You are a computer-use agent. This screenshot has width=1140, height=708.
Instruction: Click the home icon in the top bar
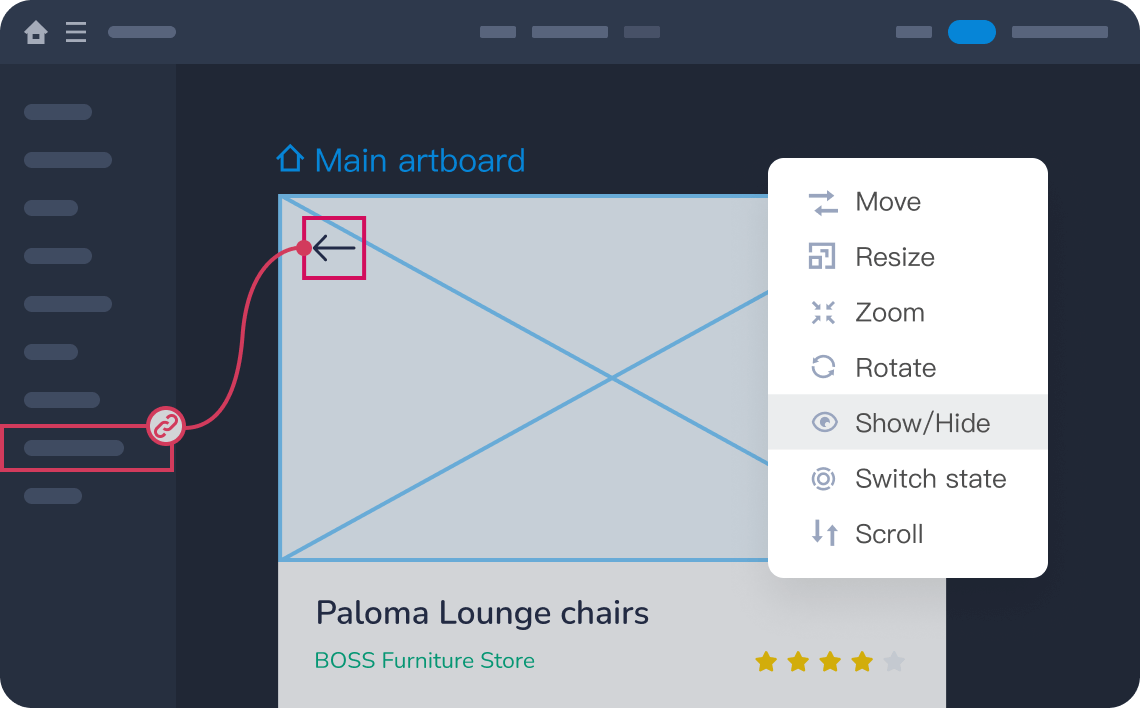pyautogui.click(x=36, y=33)
